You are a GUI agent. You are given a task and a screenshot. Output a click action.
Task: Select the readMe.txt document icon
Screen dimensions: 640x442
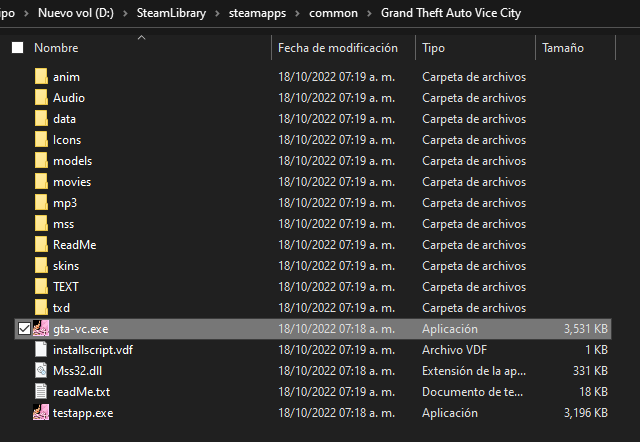pyautogui.click(x=41, y=392)
